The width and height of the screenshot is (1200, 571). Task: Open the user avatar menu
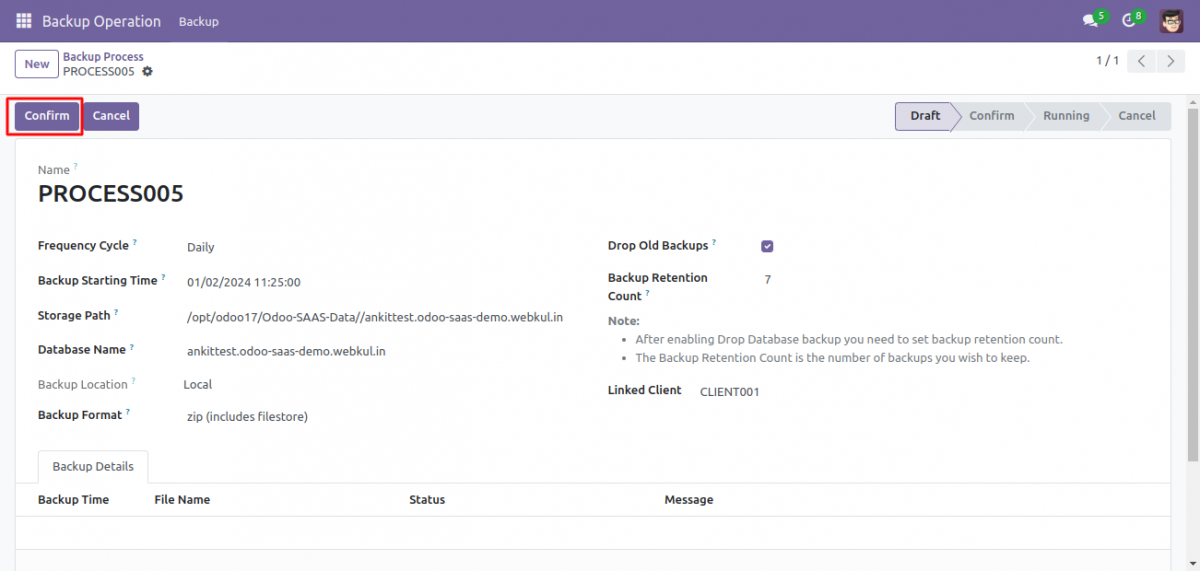(x=1172, y=20)
